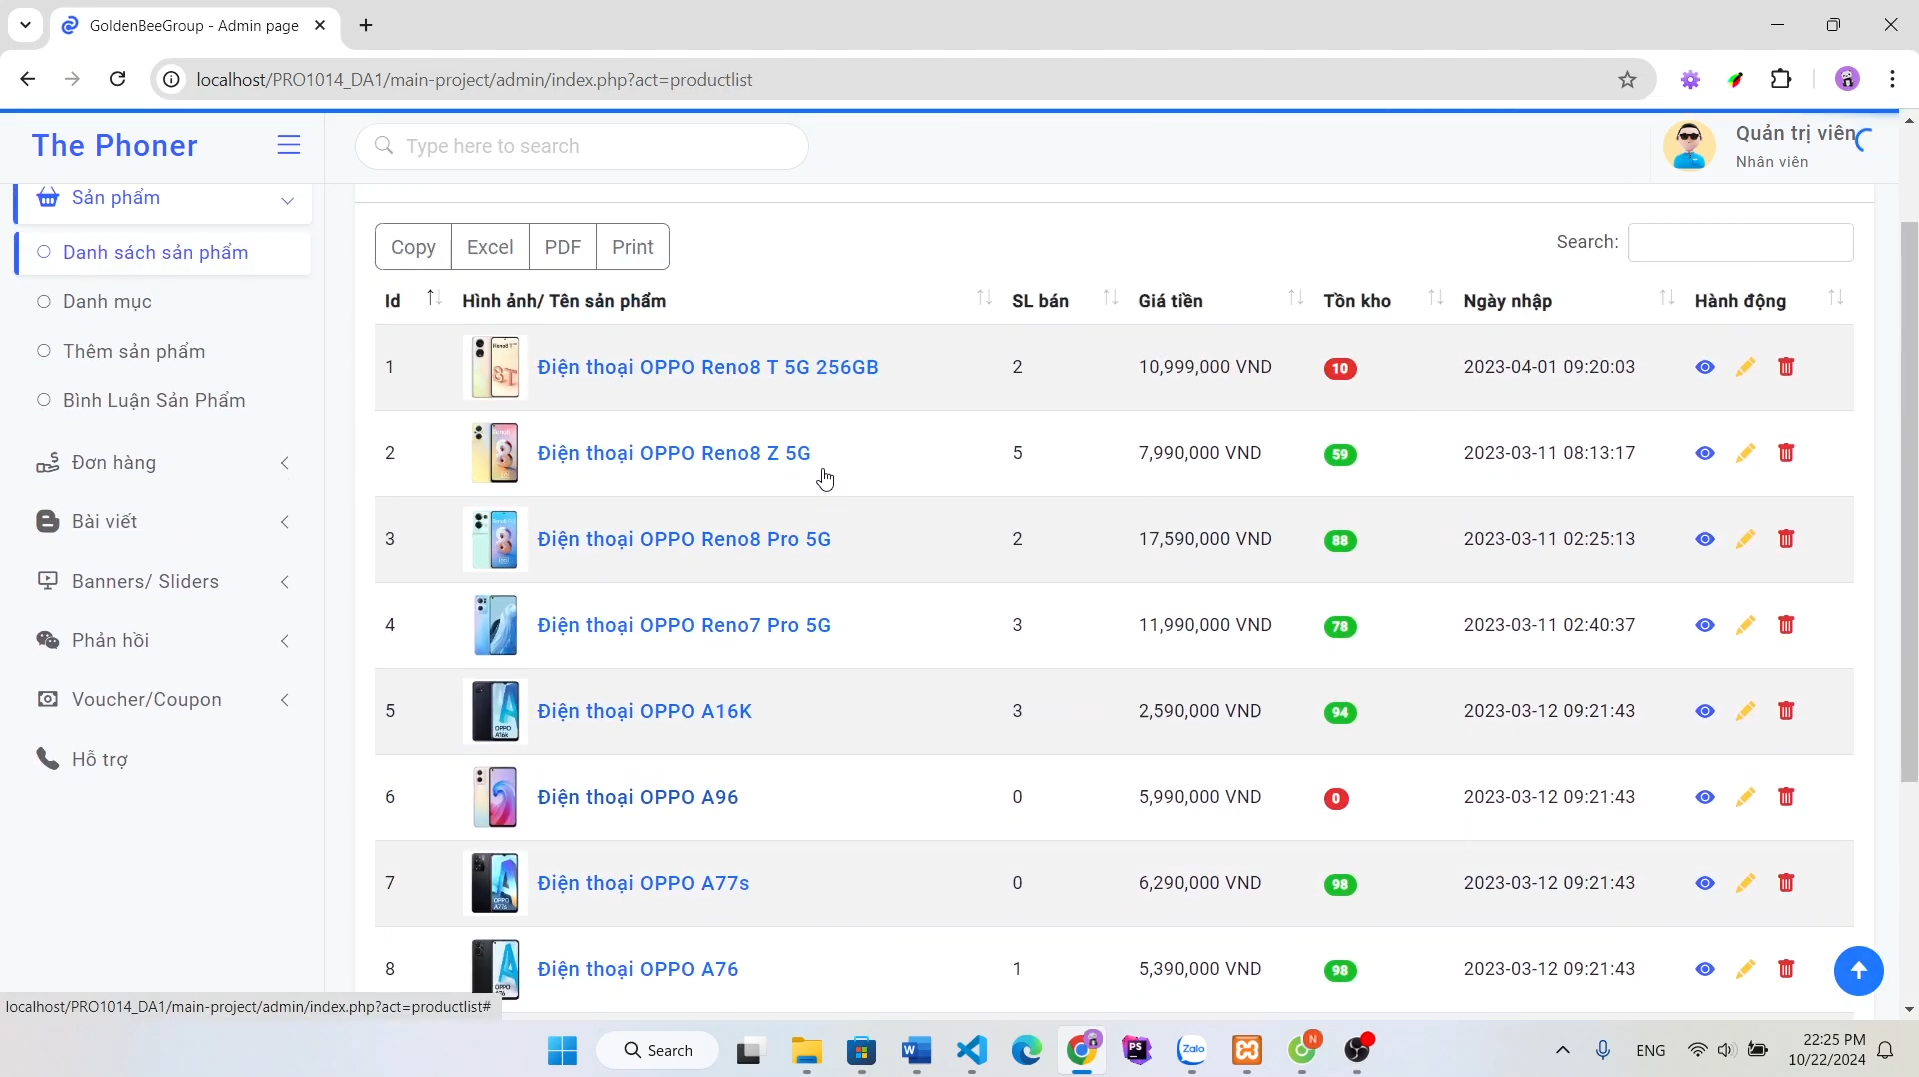Open the Chrome extensions puzzle icon
The width and height of the screenshot is (1919, 1077).
click(x=1781, y=79)
